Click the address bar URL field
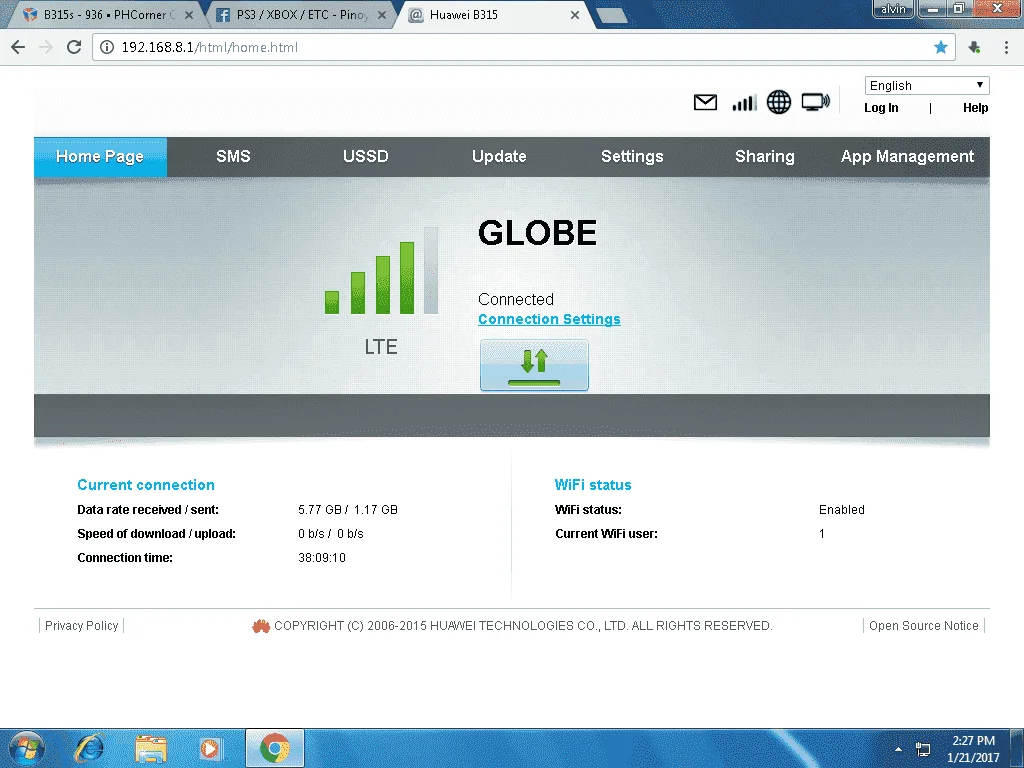 point(522,47)
